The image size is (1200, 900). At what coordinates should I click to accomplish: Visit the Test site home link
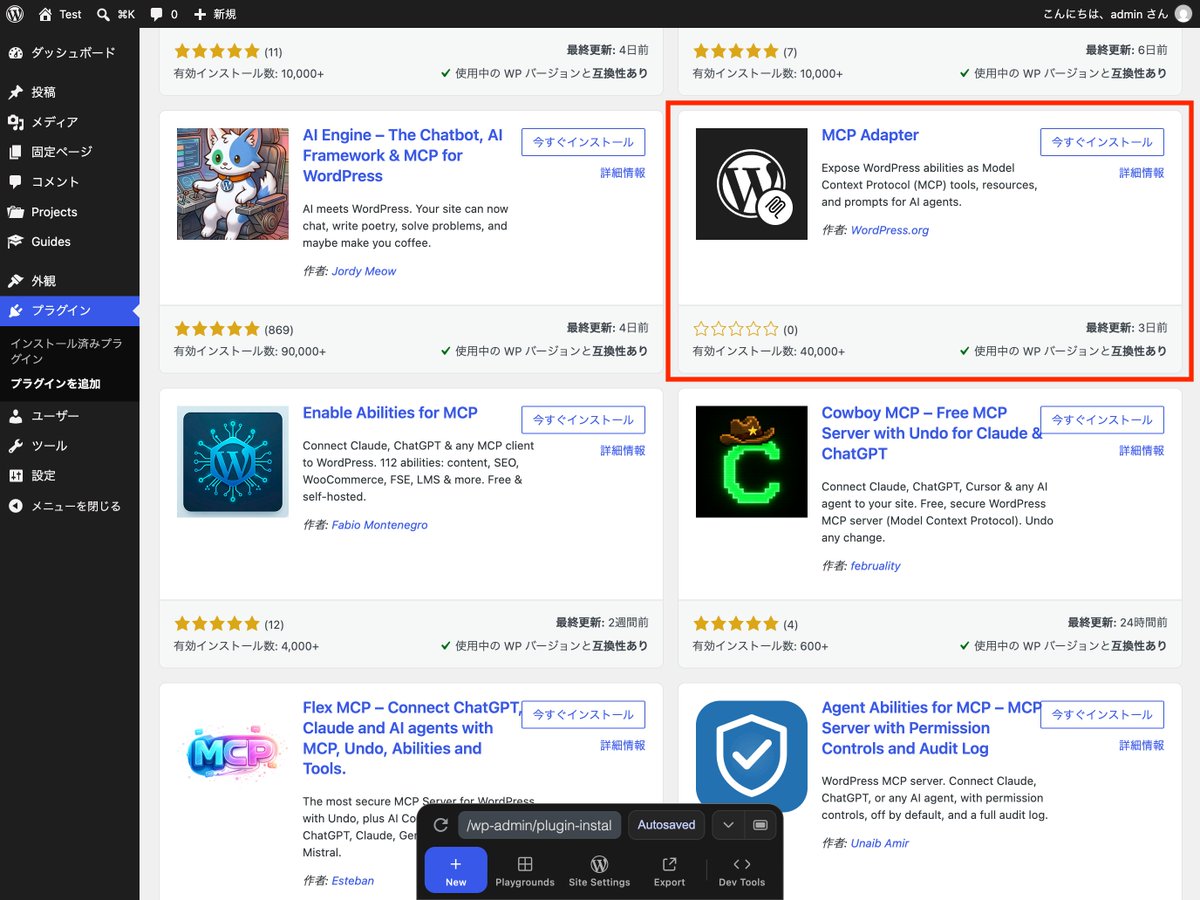tap(59, 14)
